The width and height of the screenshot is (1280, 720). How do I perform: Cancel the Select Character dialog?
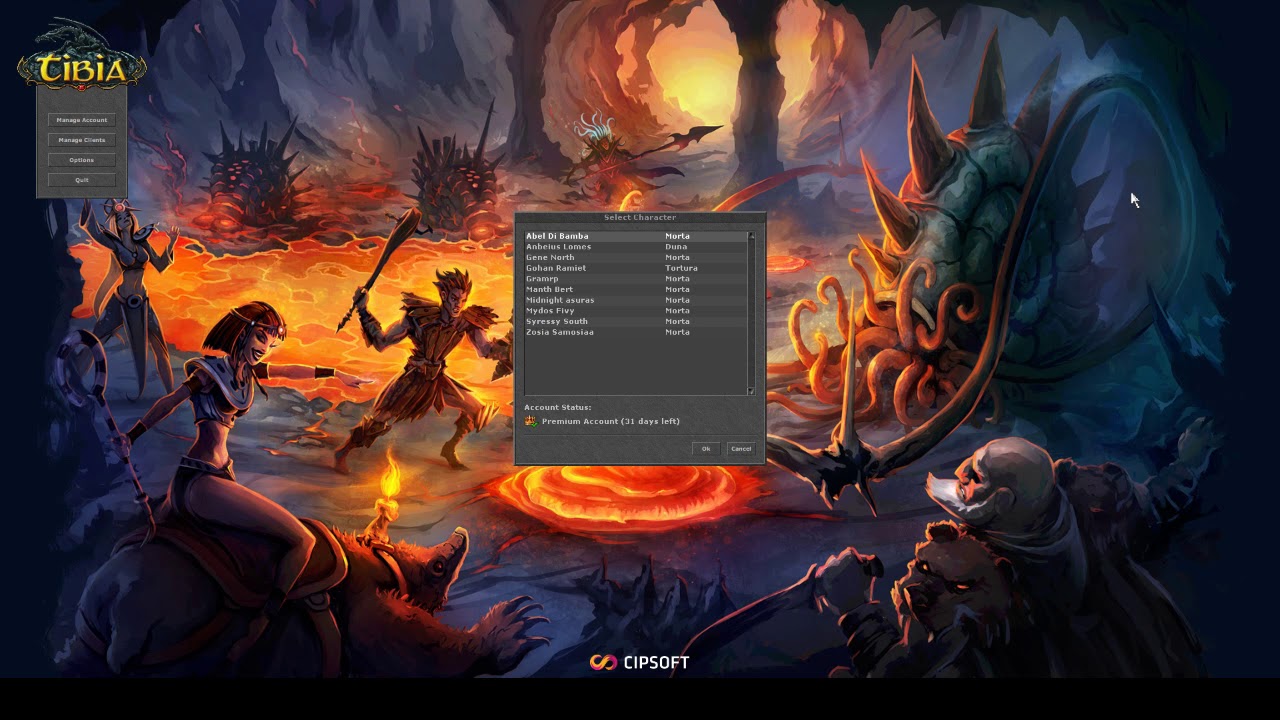coord(741,449)
